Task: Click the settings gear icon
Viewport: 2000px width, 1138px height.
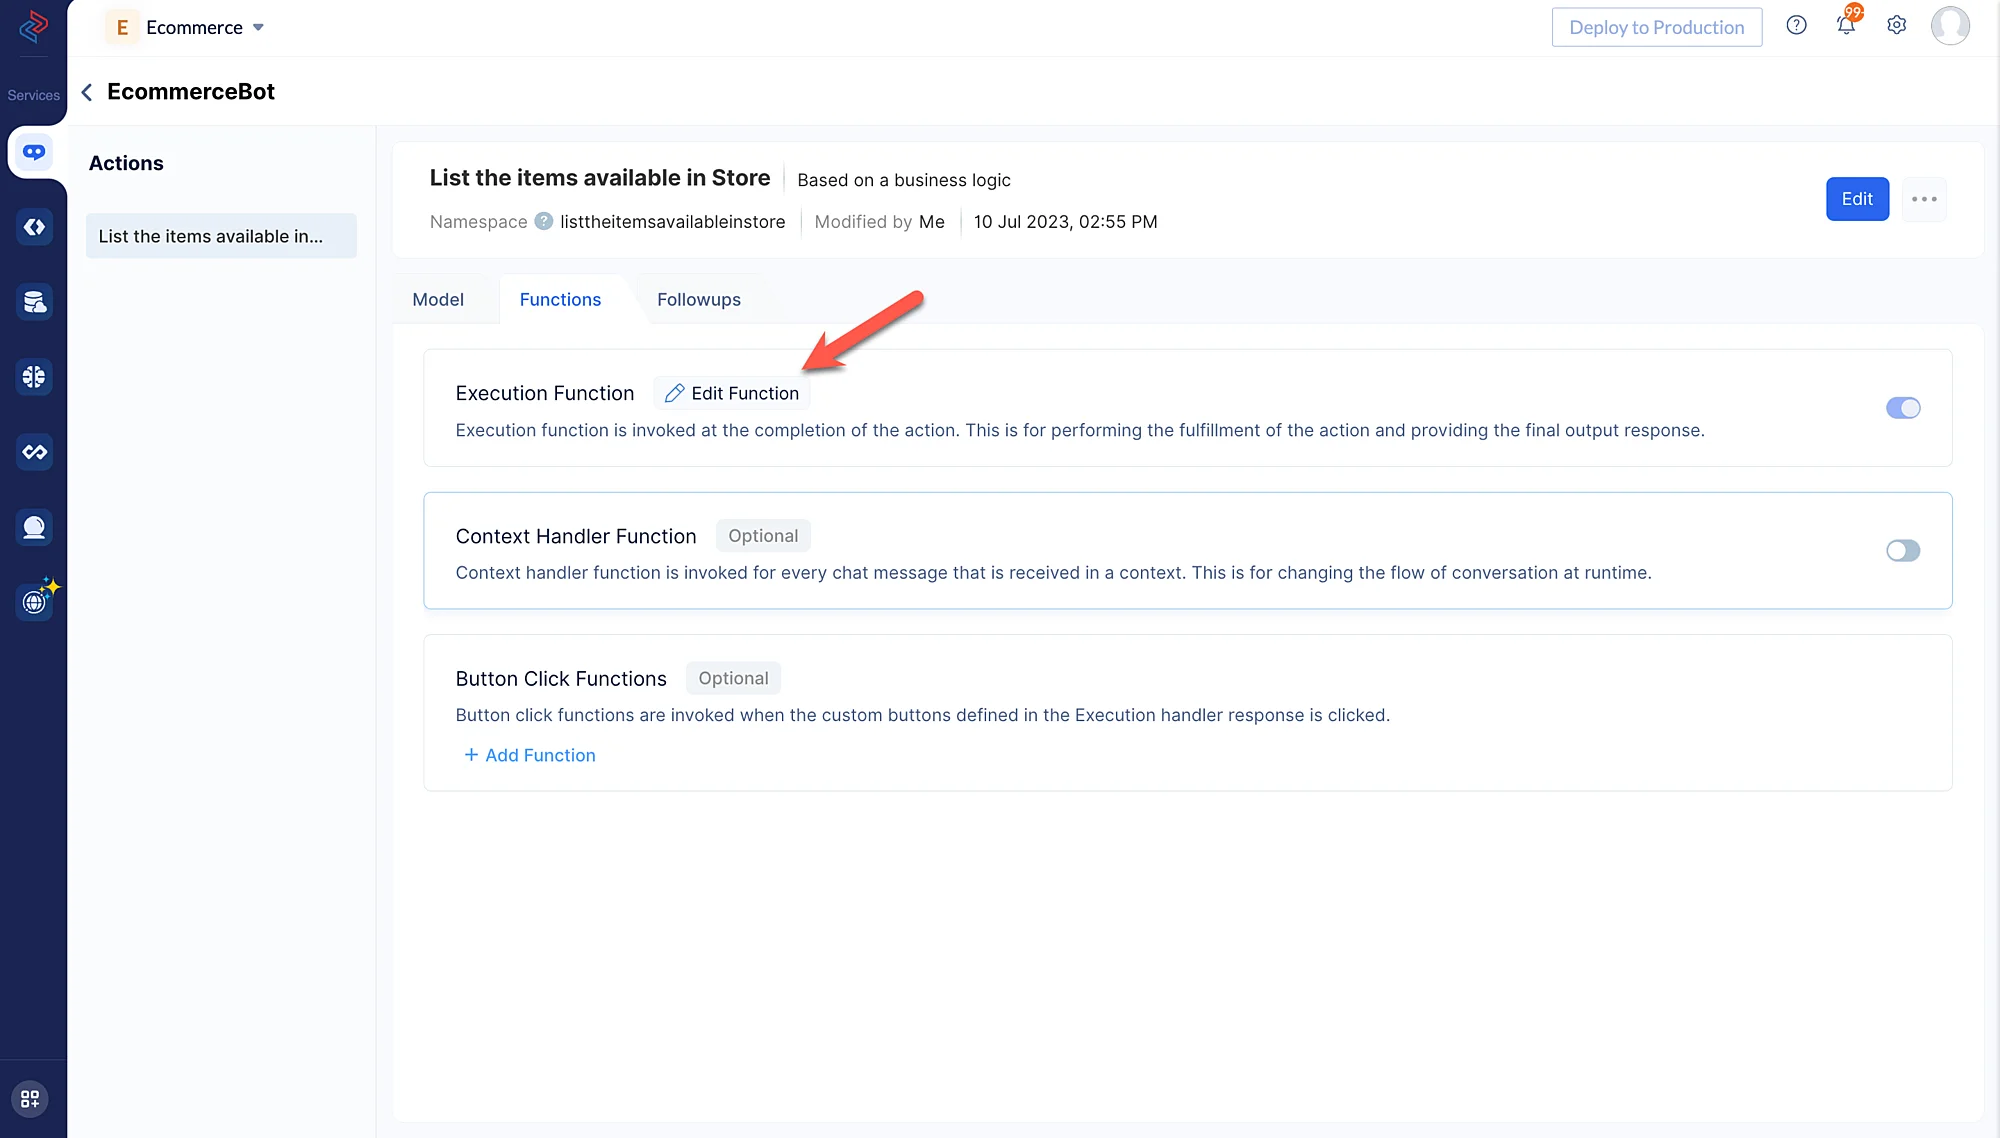Action: 1896,26
